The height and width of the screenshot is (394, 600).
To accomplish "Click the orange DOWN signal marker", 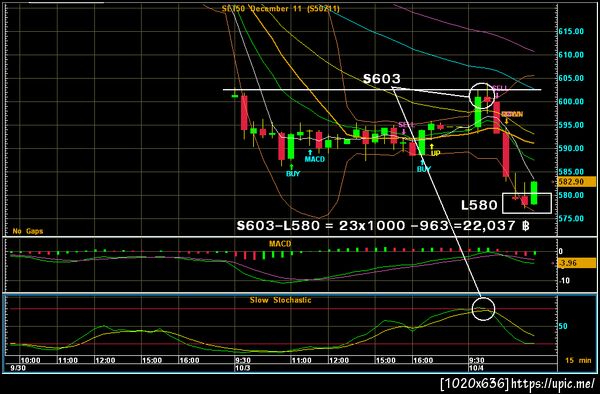I will point(512,114).
